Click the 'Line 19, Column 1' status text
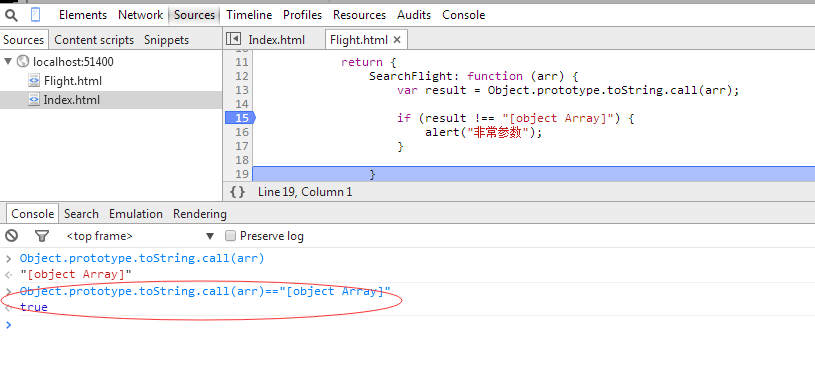Image resolution: width=815 pixels, height=380 pixels. [x=305, y=192]
